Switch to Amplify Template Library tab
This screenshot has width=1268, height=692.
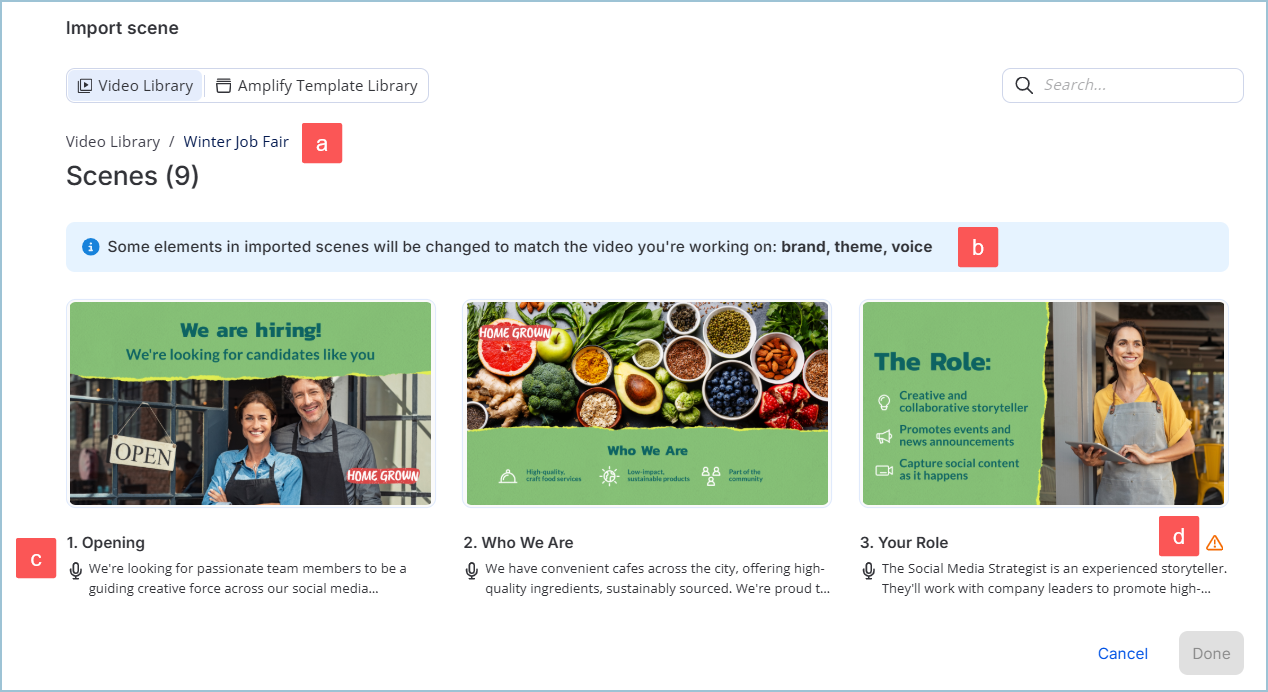(317, 86)
